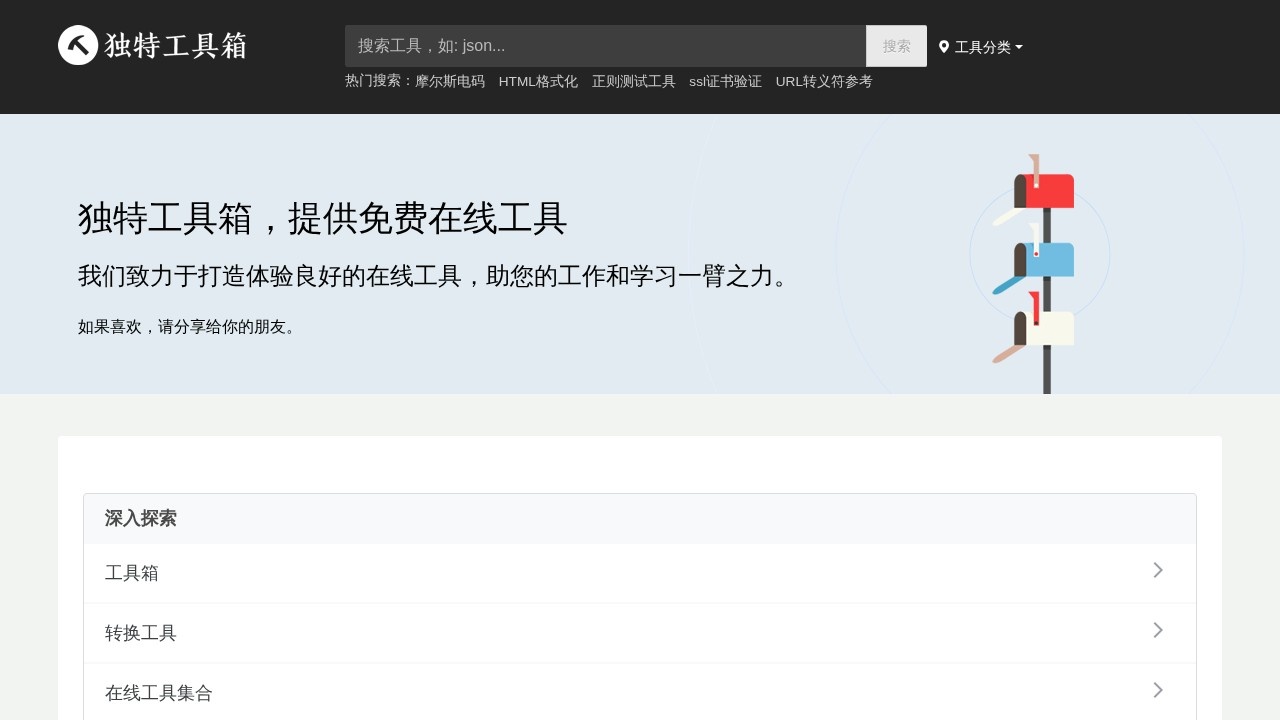Go to the ssl证书验证 hot search link

point(725,81)
